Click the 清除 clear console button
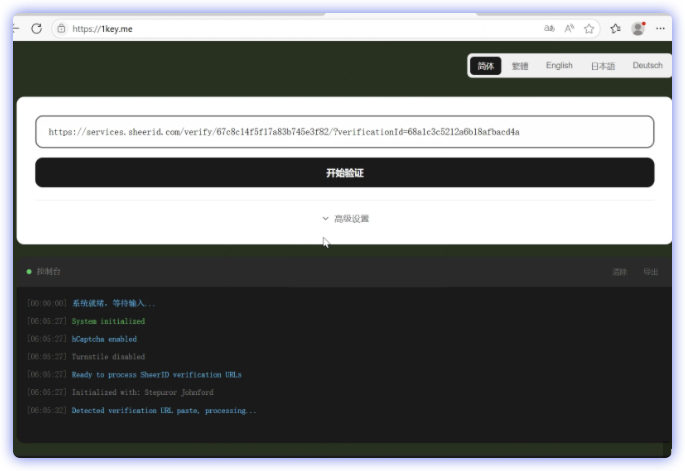 (619, 271)
